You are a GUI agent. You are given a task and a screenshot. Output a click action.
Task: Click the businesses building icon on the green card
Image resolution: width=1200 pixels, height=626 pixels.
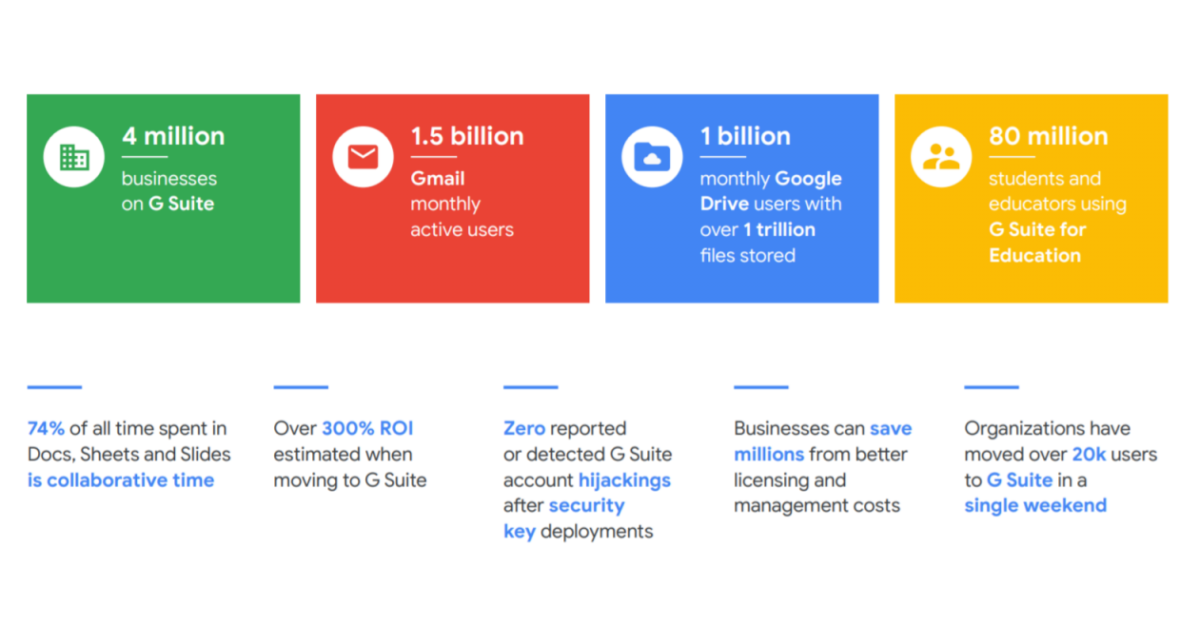coord(73,156)
